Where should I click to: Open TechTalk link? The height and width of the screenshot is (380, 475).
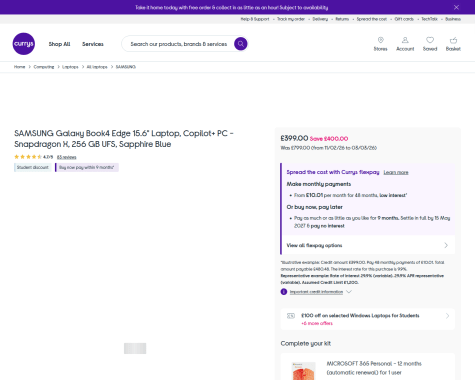(429, 19)
